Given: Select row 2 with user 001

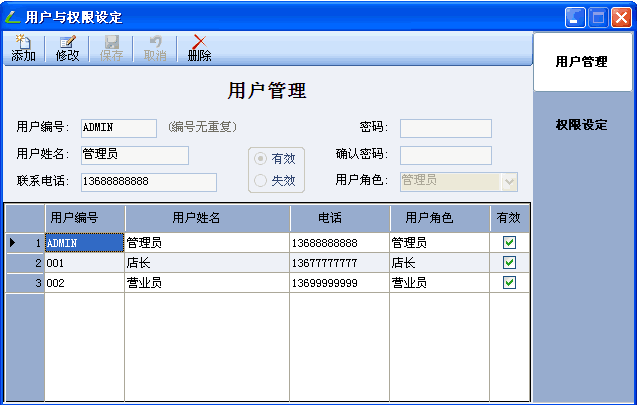Looking at the screenshot, I should (x=84, y=263).
